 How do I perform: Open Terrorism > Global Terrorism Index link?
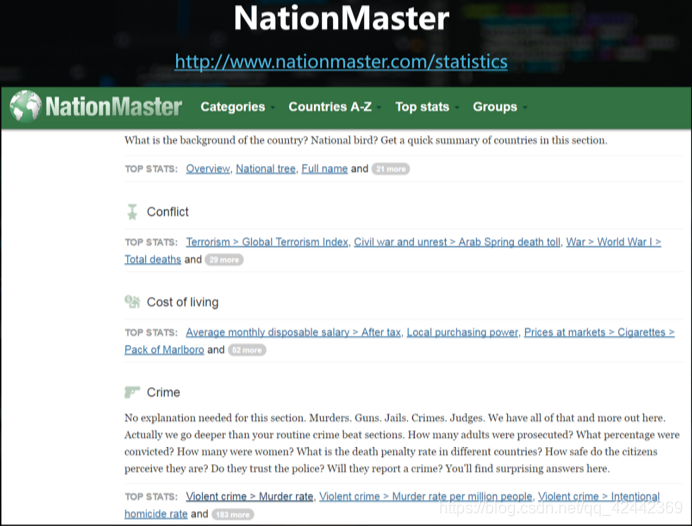click(x=267, y=242)
